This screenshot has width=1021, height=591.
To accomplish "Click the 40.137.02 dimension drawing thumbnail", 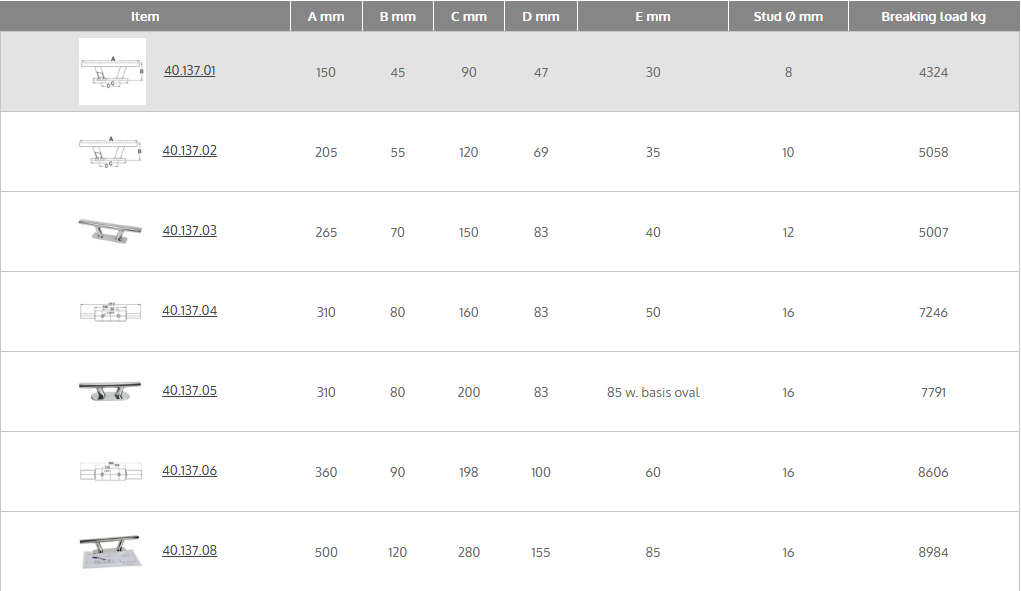I will (110, 152).
